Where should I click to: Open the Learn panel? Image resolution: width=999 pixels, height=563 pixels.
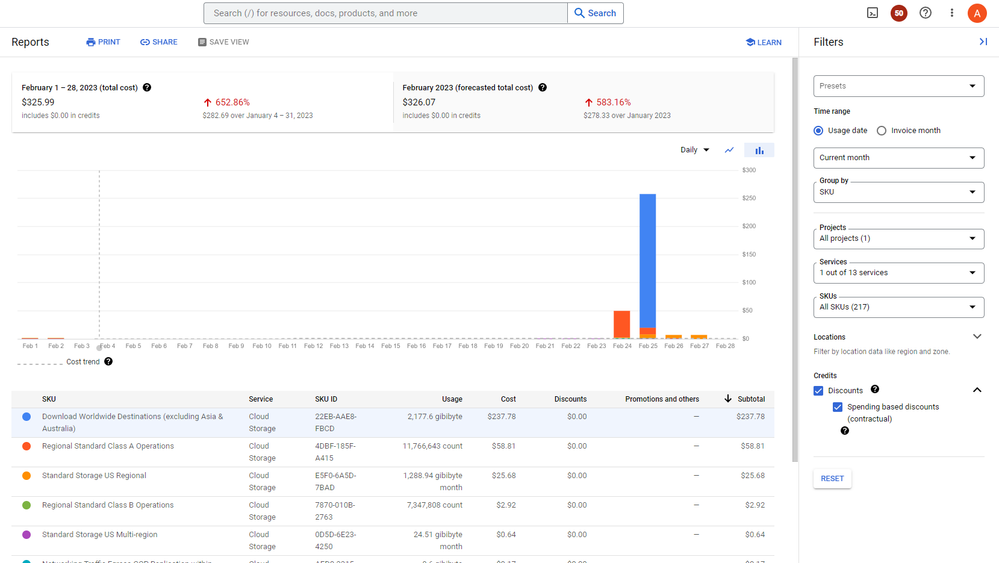pyautogui.click(x=763, y=42)
